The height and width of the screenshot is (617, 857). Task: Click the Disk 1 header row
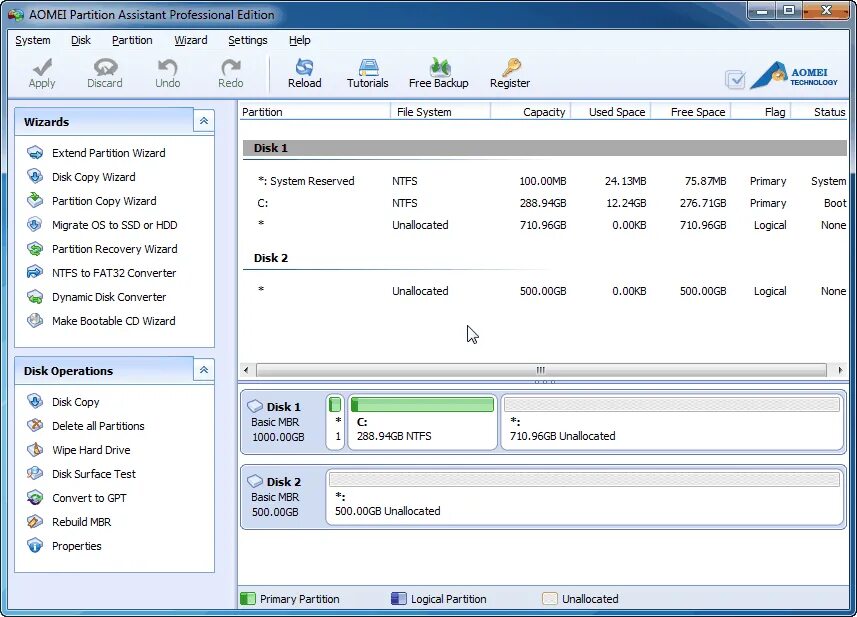point(544,148)
